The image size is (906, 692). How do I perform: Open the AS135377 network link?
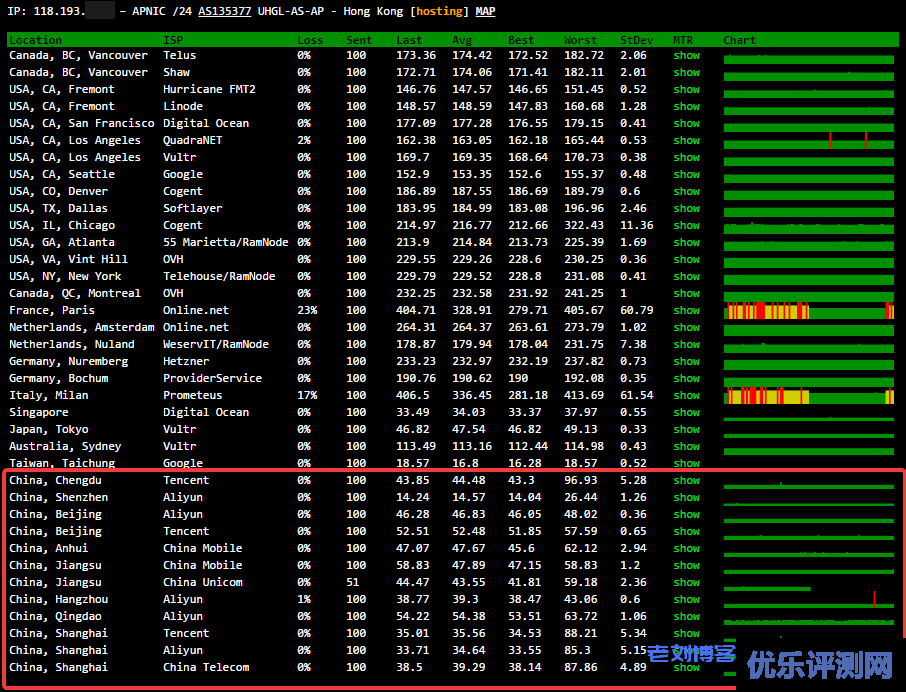[x=224, y=11]
